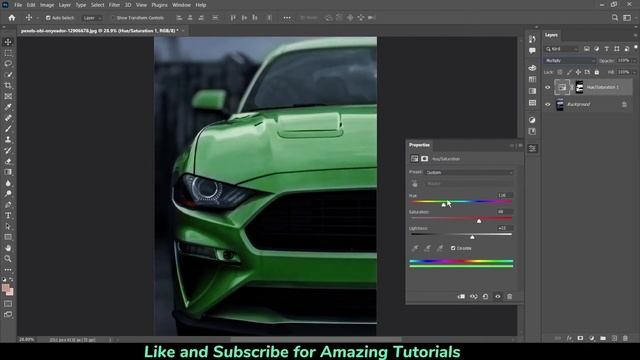This screenshot has width=640, height=360.
Task: Toggle the Auto-Select checkbox
Action: point(48,18)
